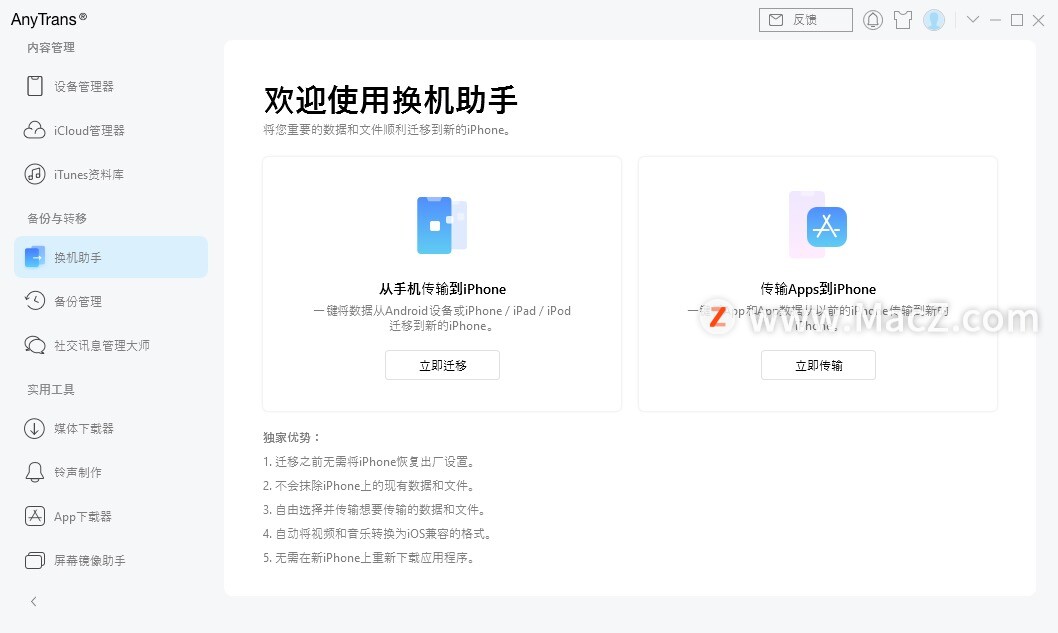
Task: Click the 社交讯息管理大师 chat bubble icon
Action: coord(34,345)
